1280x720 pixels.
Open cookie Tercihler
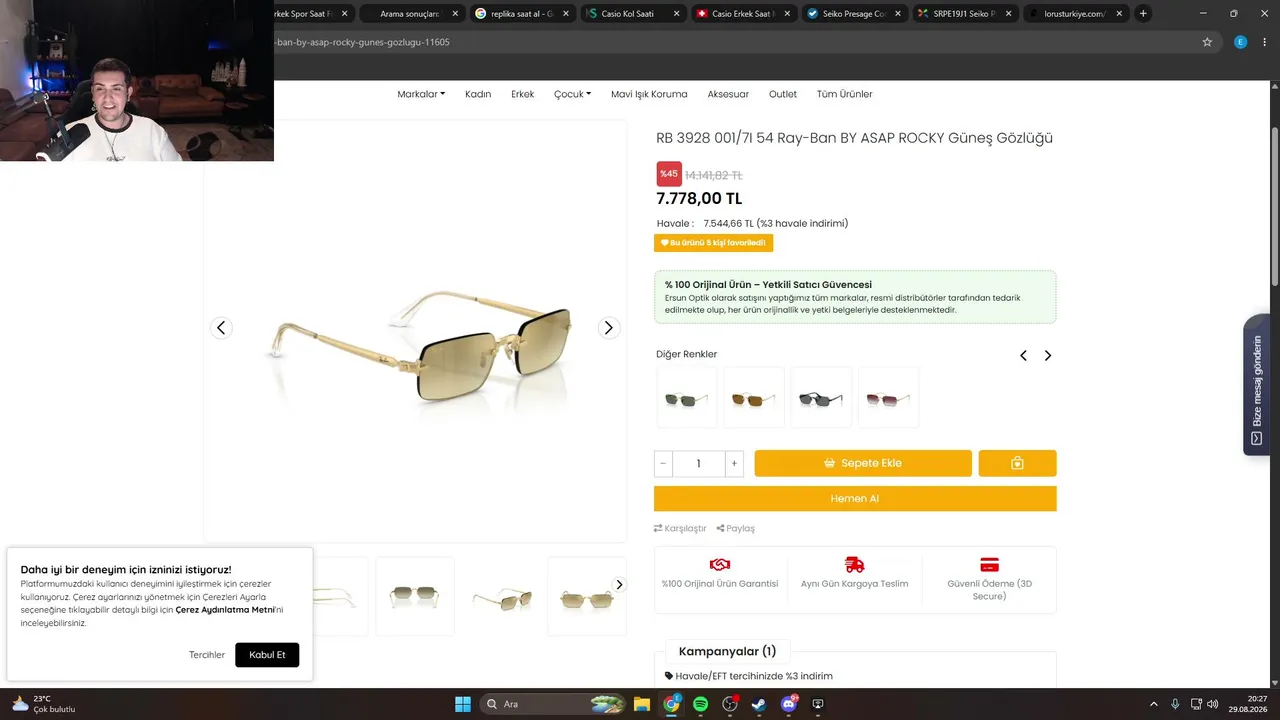coord(207,655)
